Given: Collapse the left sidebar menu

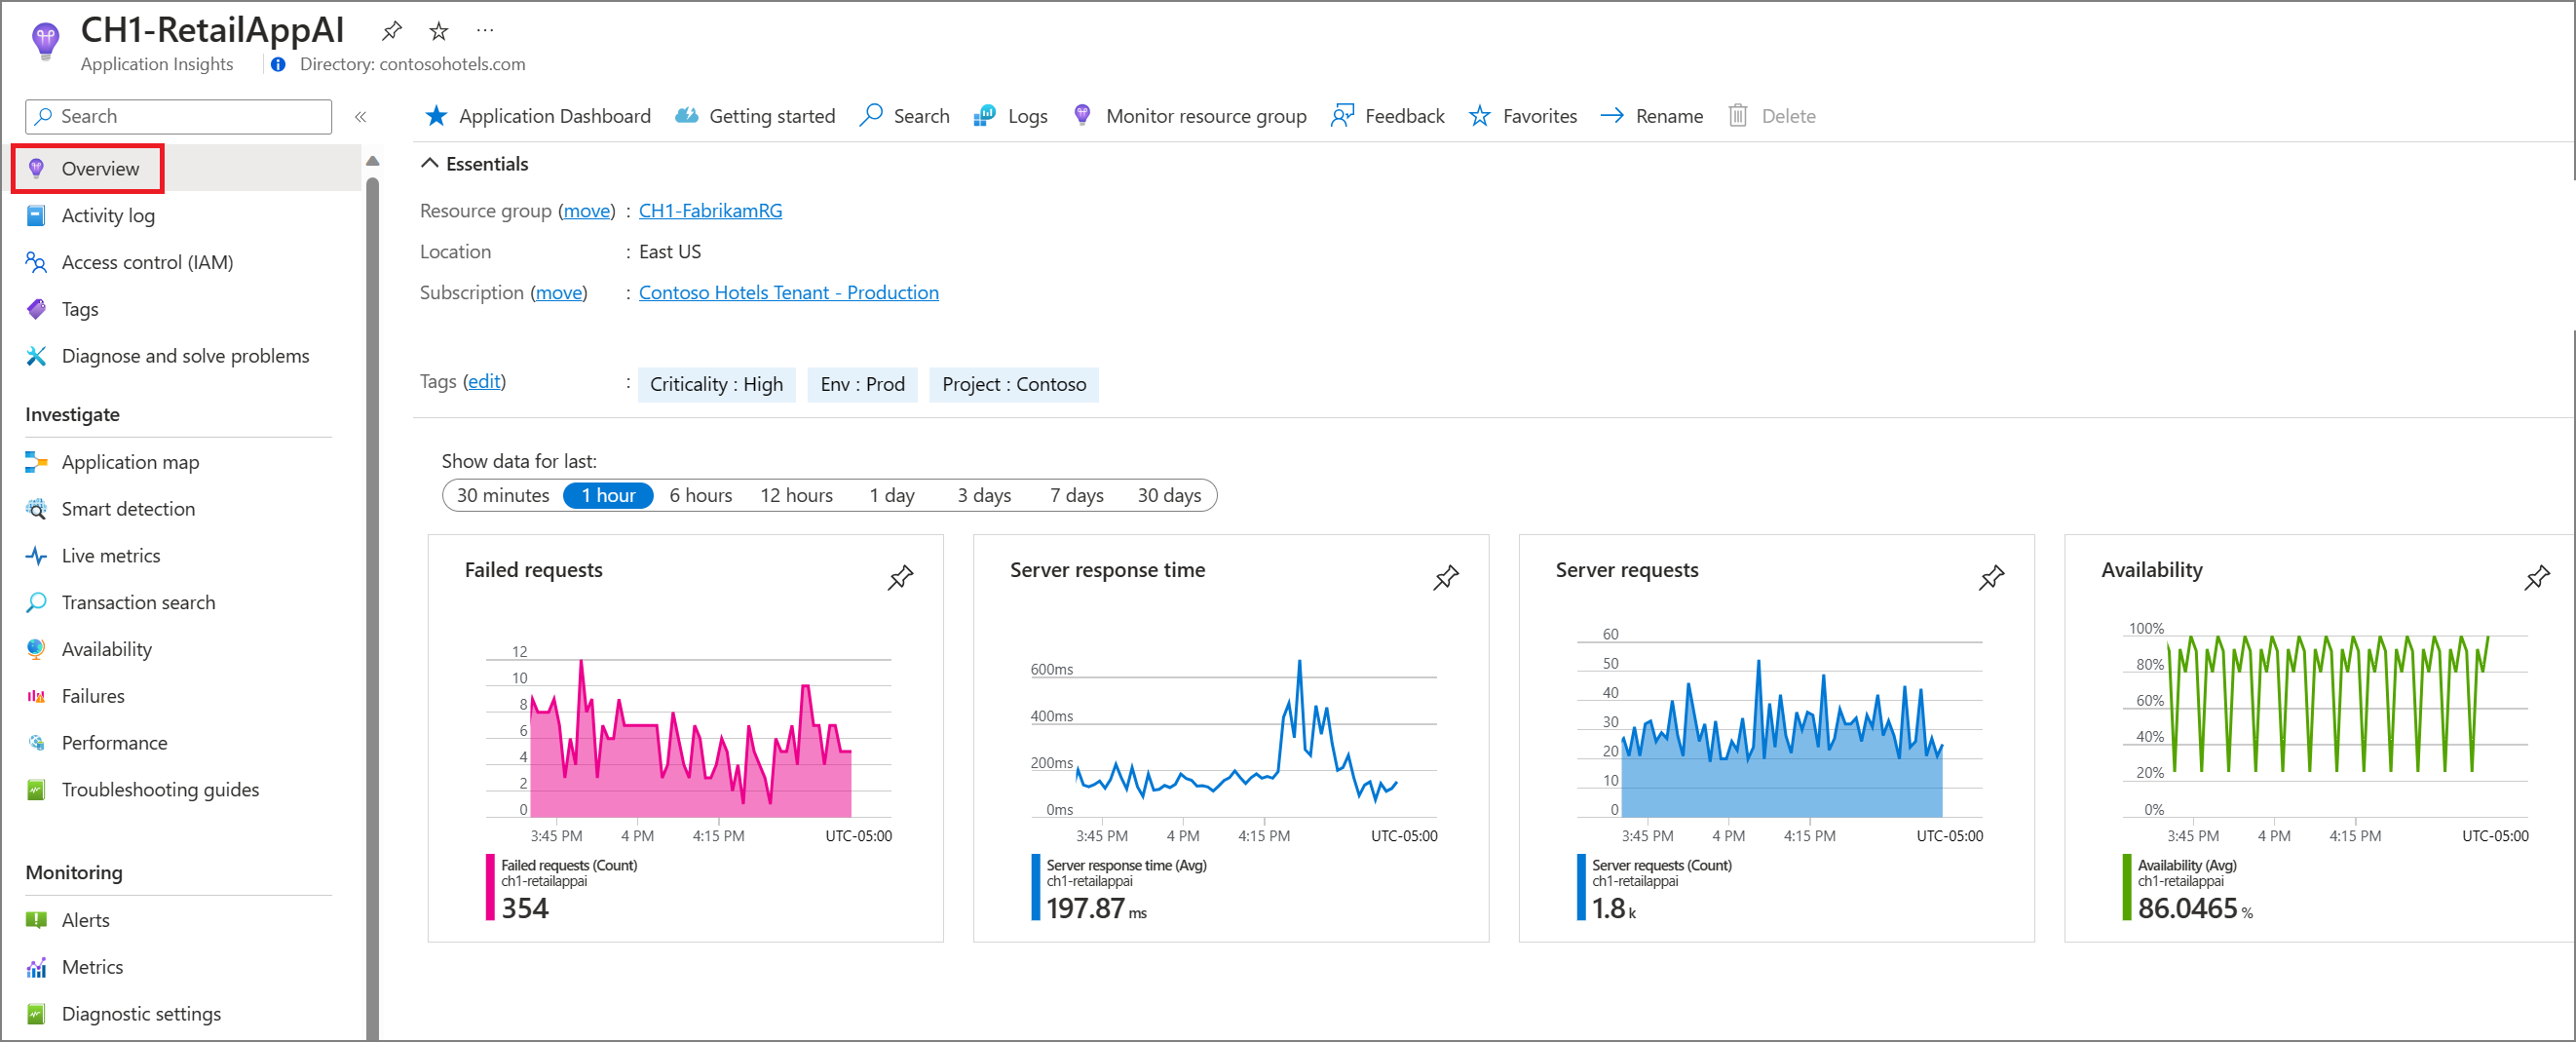Looking at the screenshot, I should (360, 117).
